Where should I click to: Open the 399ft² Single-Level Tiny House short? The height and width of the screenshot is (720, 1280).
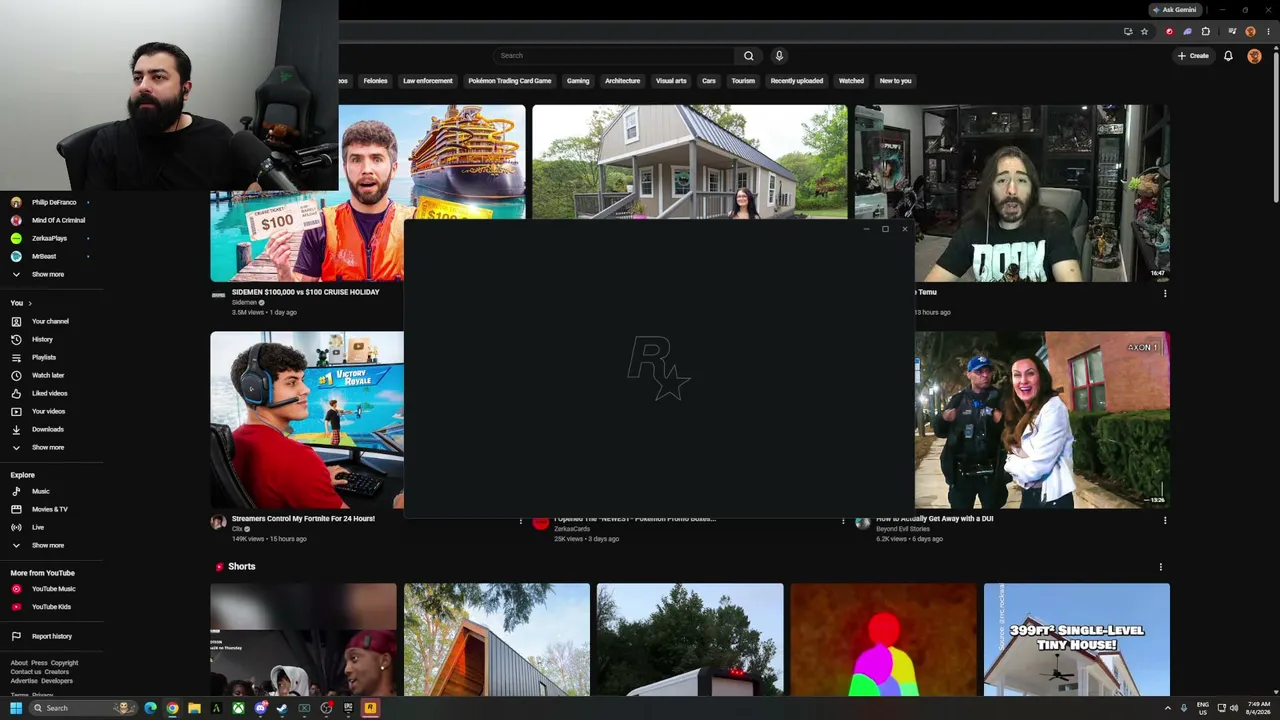pyautogui.click(x=1077, y=640)
